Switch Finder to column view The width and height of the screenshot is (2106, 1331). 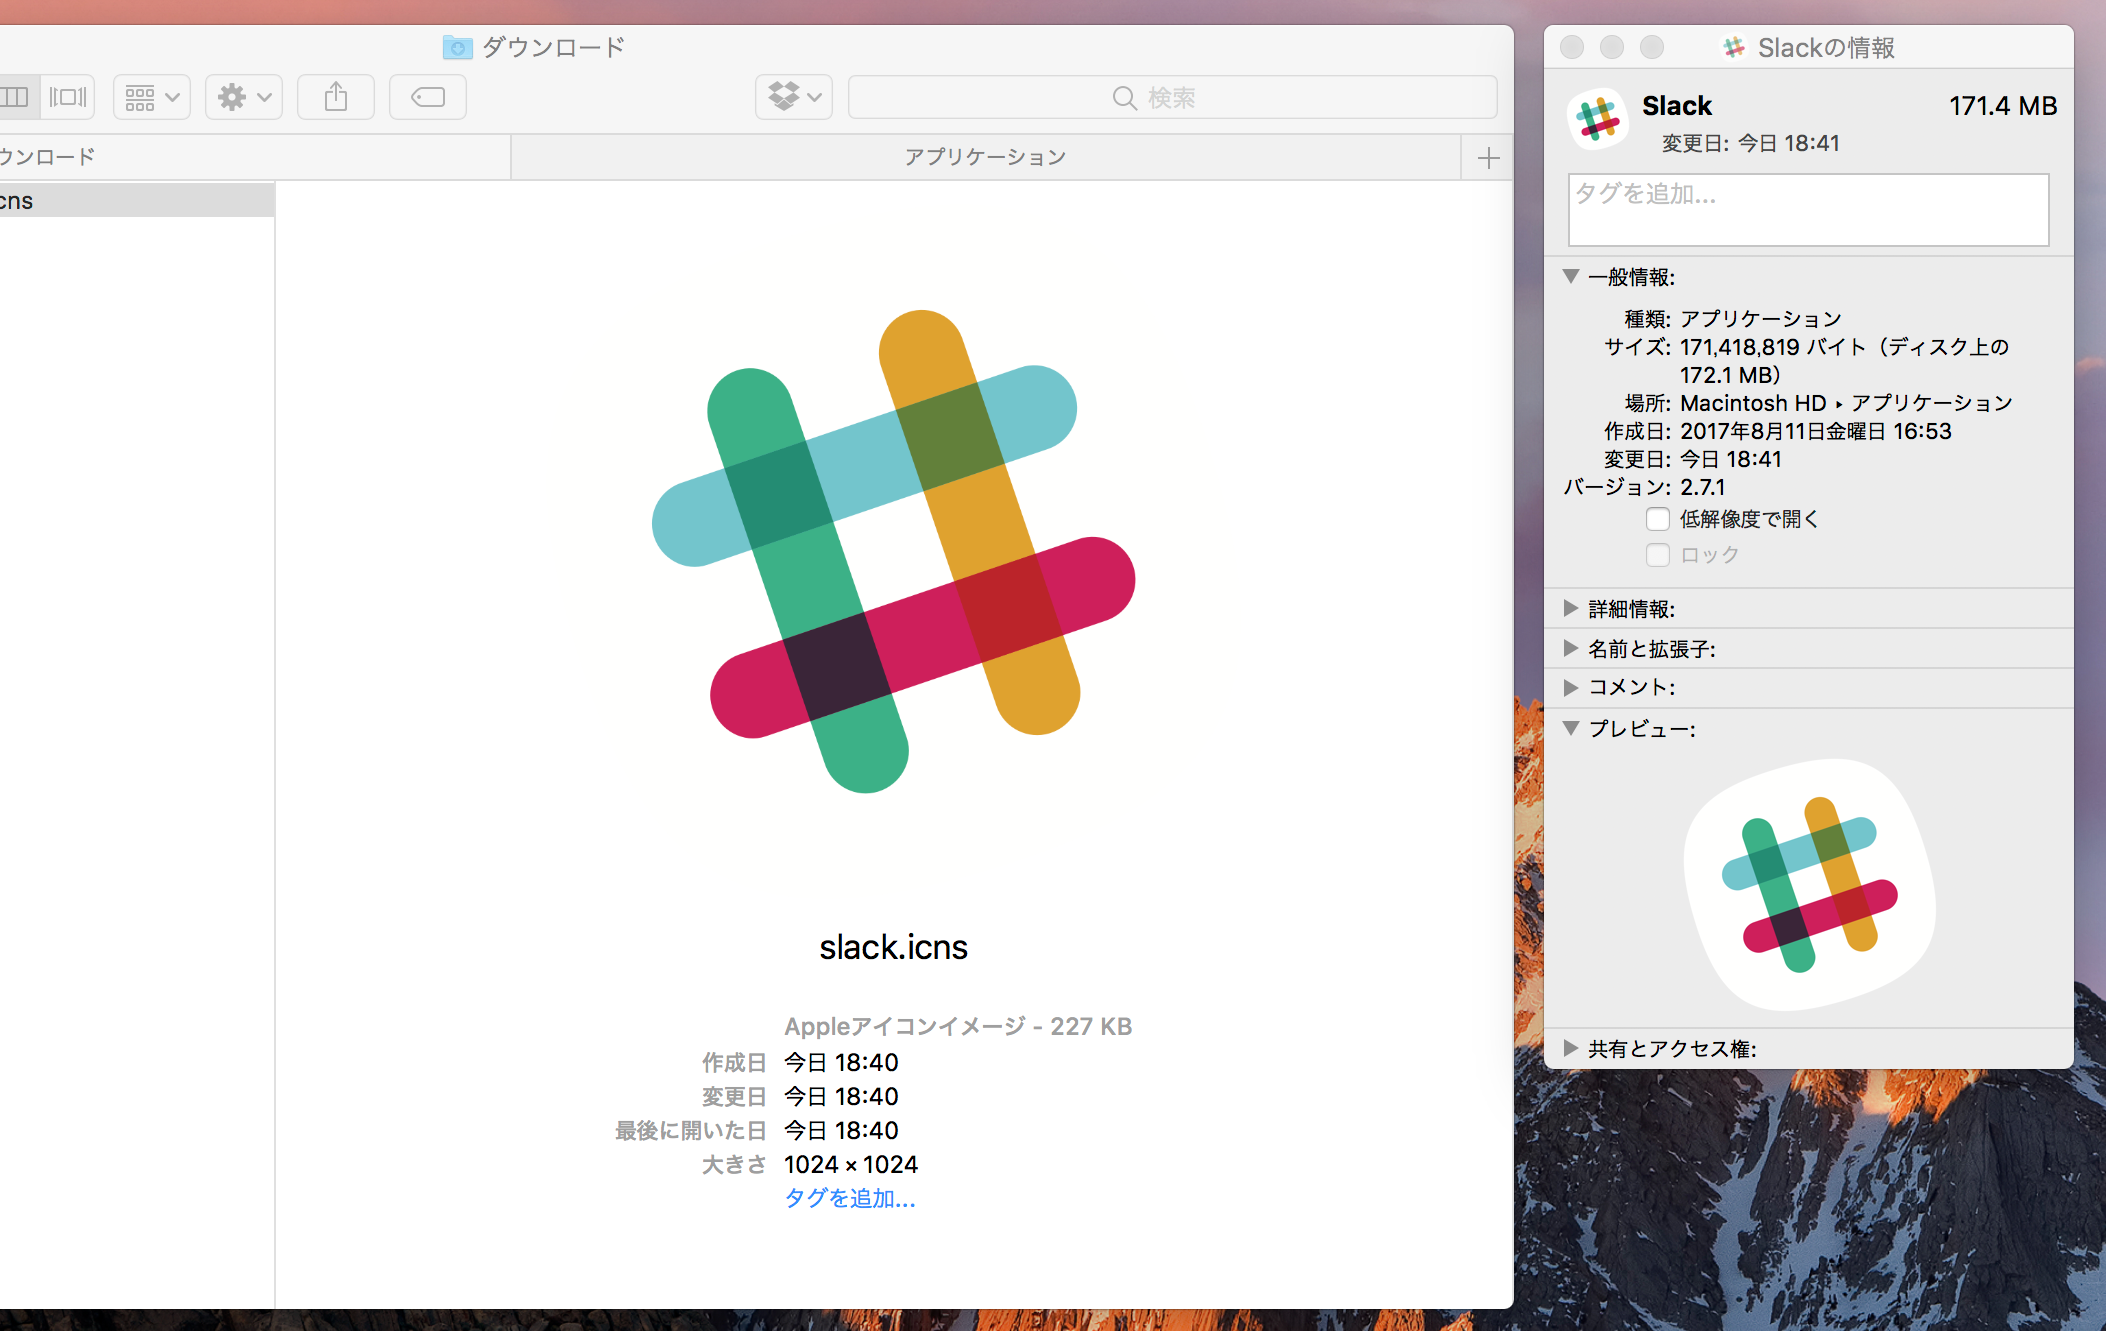[16, 97]
